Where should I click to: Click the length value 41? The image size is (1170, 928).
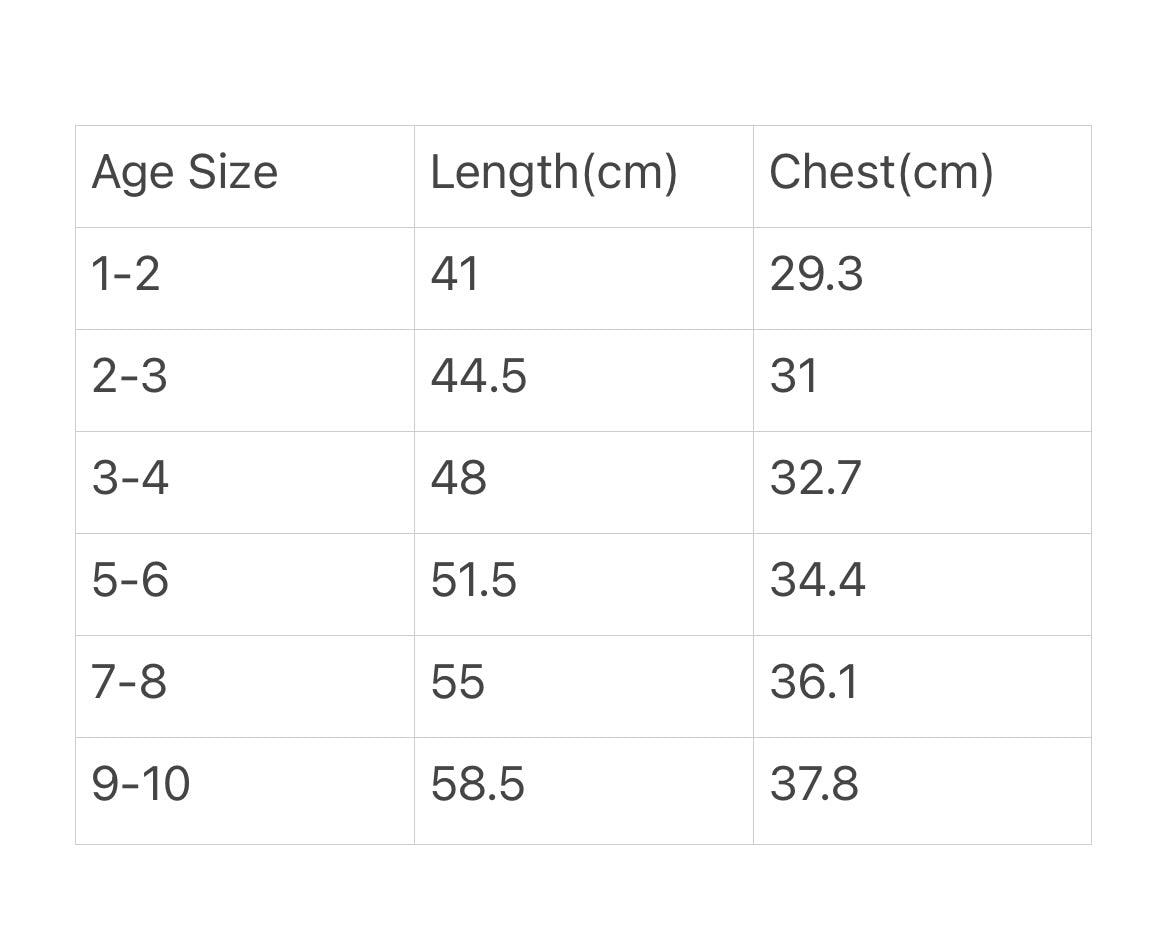(454, 274)
